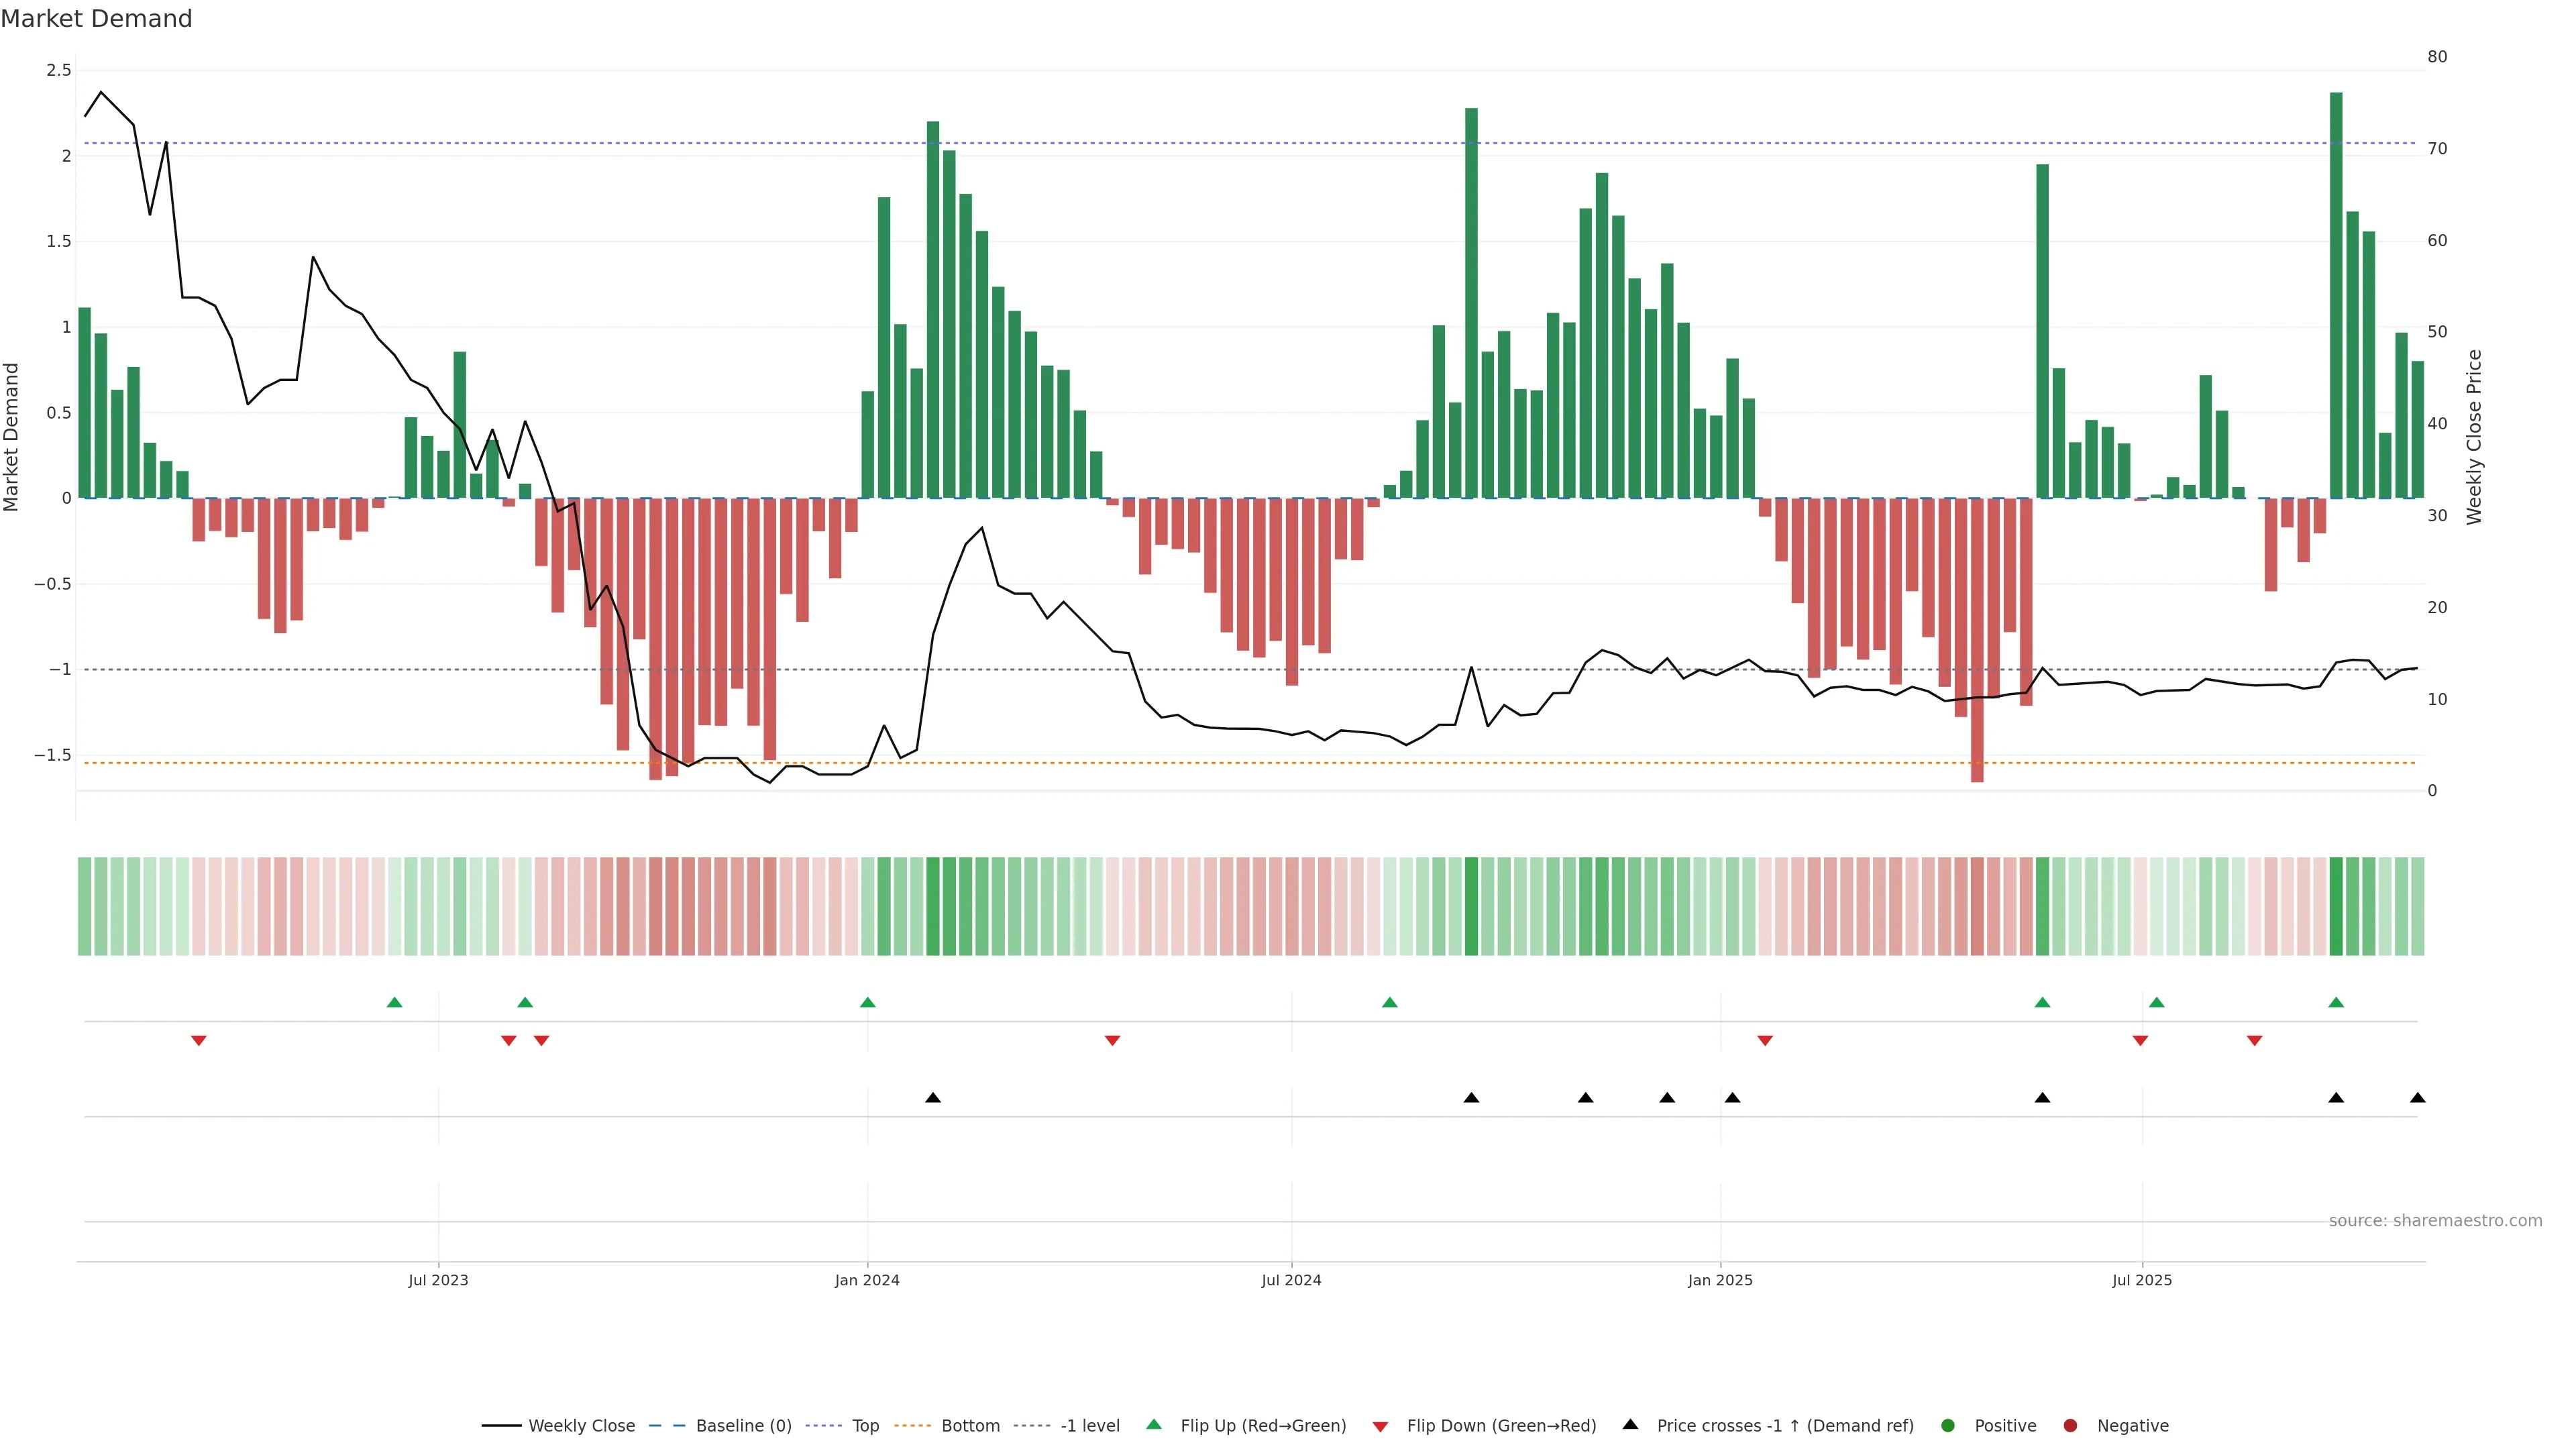Click the rightmost black price-cross triangle
This screenshot has width=2576, height=1449.
point(2417,1098)
